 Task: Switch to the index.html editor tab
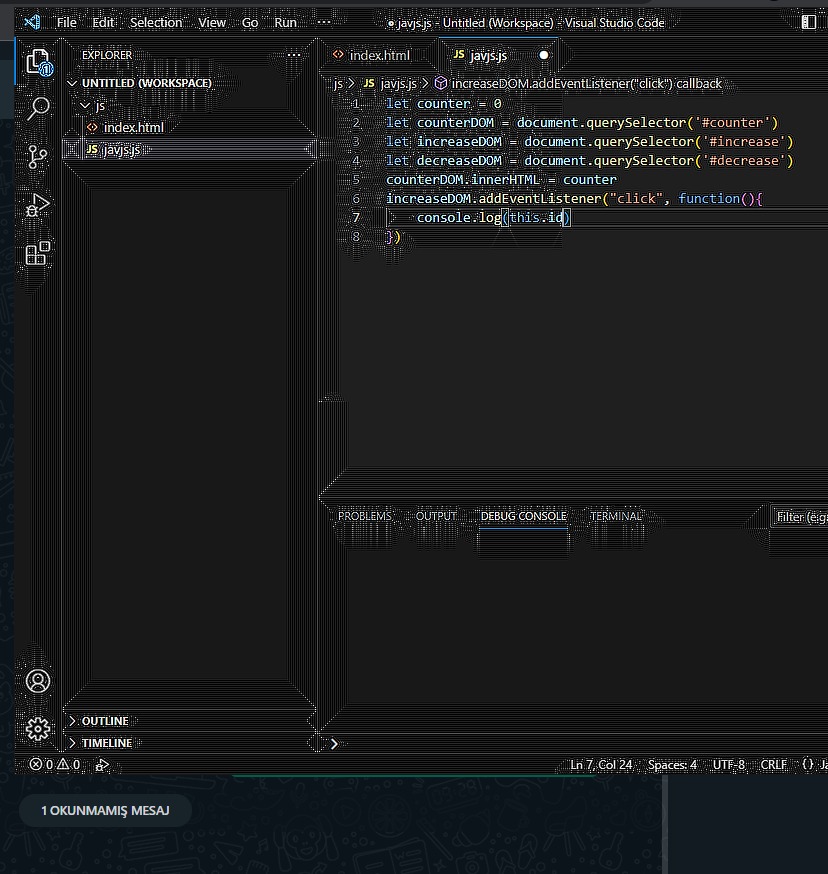coord(372,55)
